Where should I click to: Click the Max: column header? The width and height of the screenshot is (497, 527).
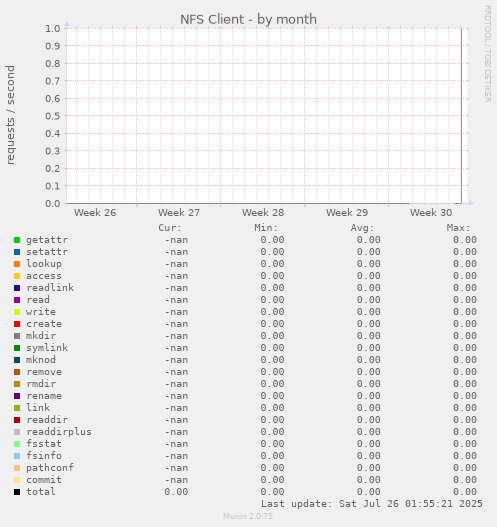click(x=458, y=228)
